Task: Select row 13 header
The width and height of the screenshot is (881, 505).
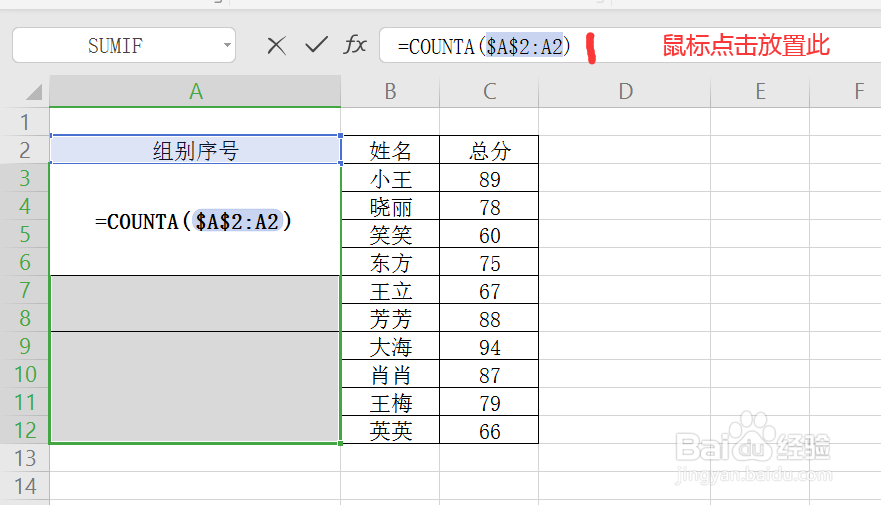Action: coord(25,458)
